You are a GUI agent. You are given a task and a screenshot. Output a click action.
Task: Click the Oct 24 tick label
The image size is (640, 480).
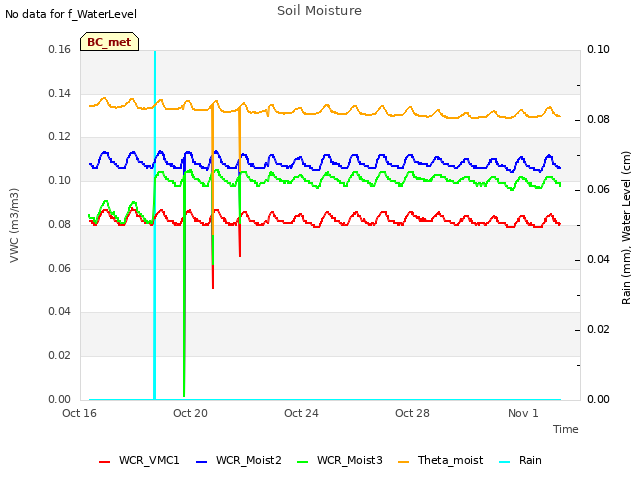coord(301,413)
